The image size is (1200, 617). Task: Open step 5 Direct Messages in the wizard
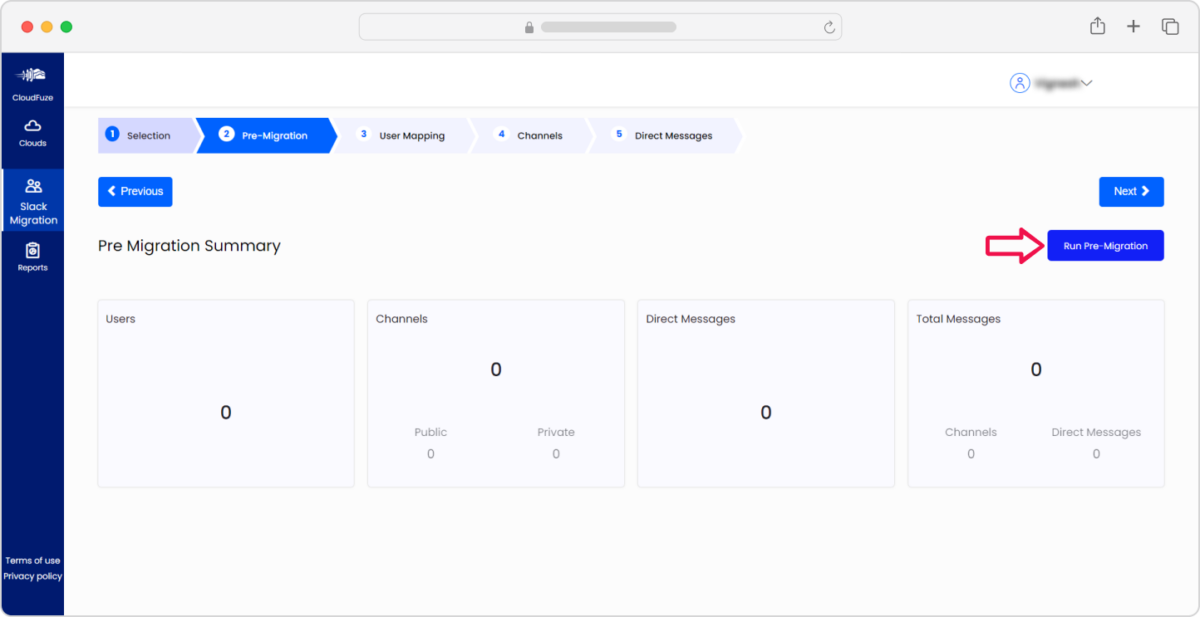[675, 135]
